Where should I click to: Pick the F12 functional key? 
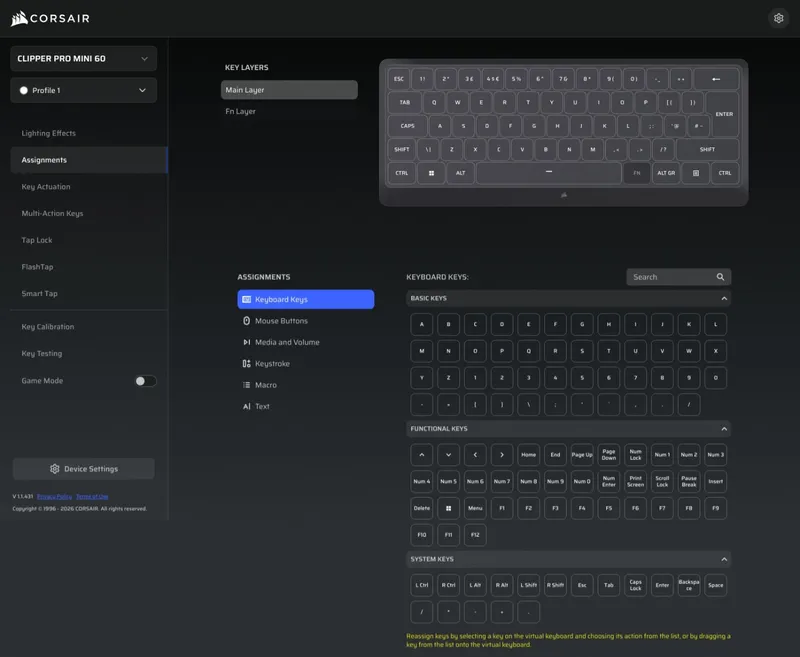(x=475, y=535)
